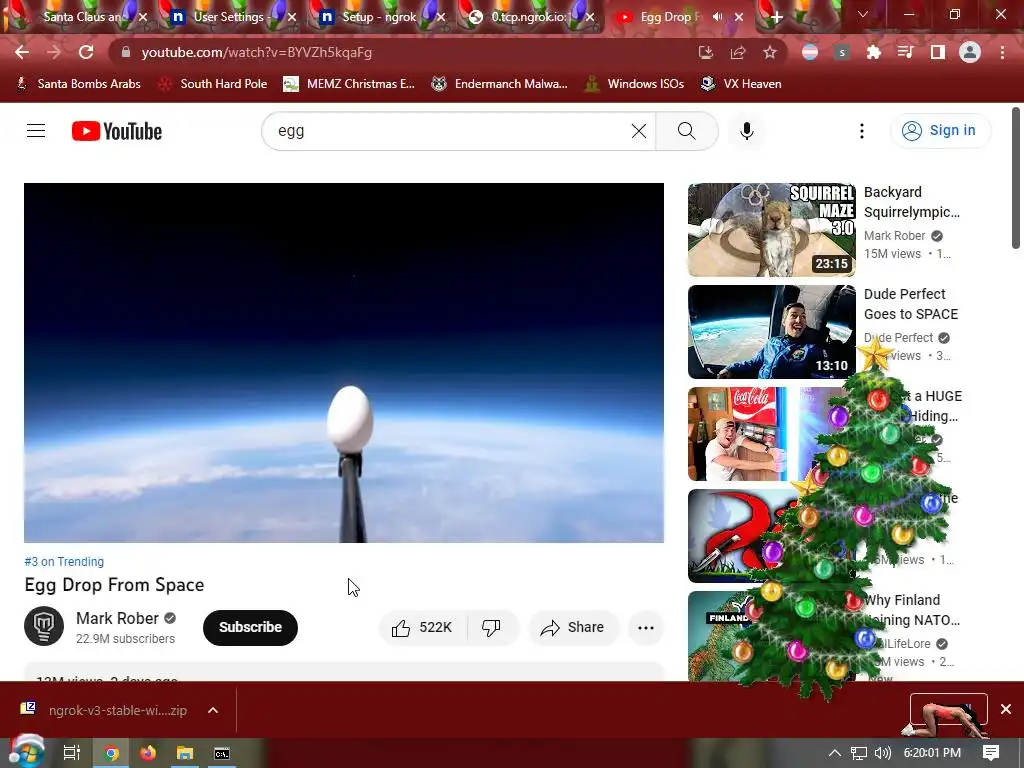Image resolution: width=1024 pixels, height=768 pixels.
Task: Open Firefox from taskbar
Action: (x=148, y=753)
